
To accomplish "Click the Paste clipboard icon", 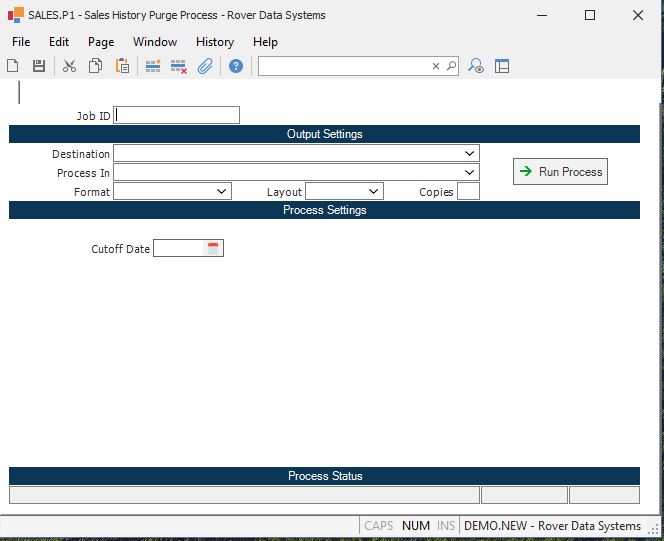I will (122, 66).
